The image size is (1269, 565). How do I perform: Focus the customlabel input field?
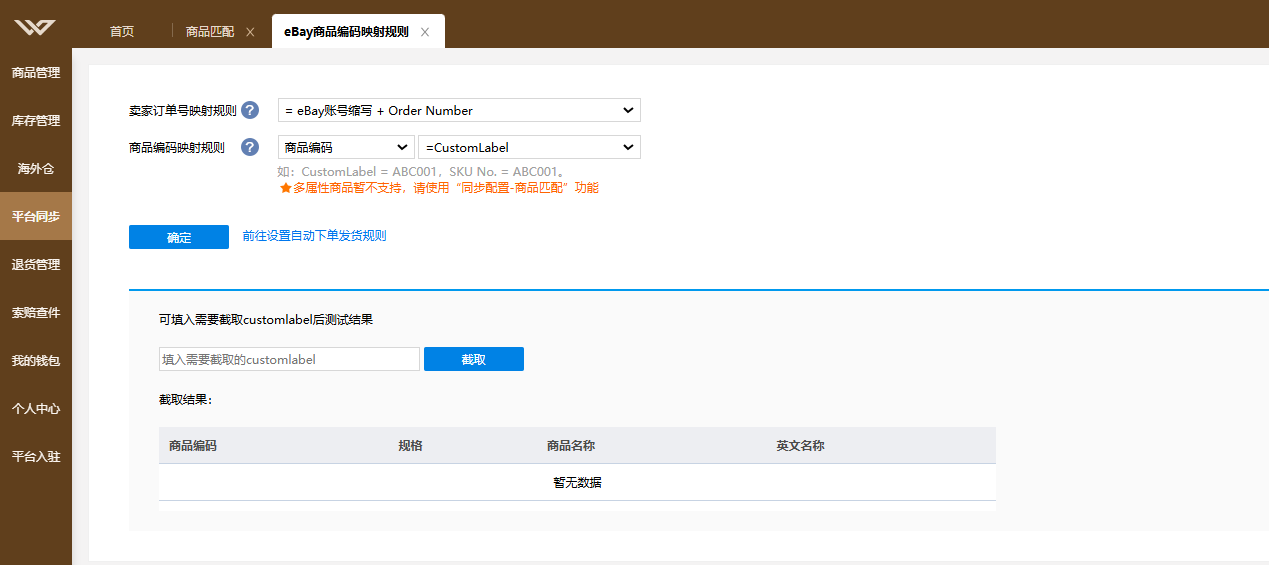(289, 359)
